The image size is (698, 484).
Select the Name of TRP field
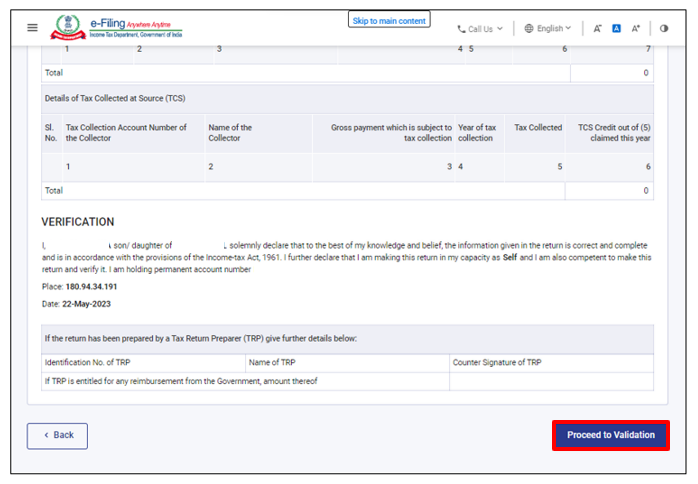(x=347, y=362)
